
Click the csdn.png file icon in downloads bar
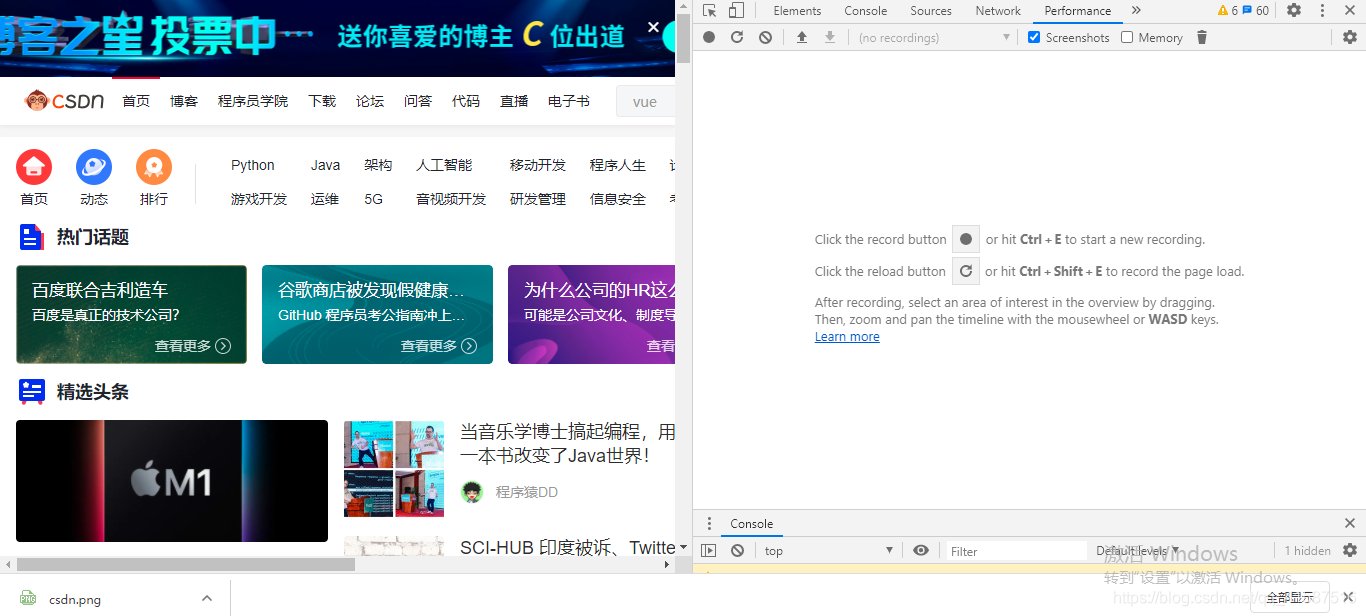(28, 598)
